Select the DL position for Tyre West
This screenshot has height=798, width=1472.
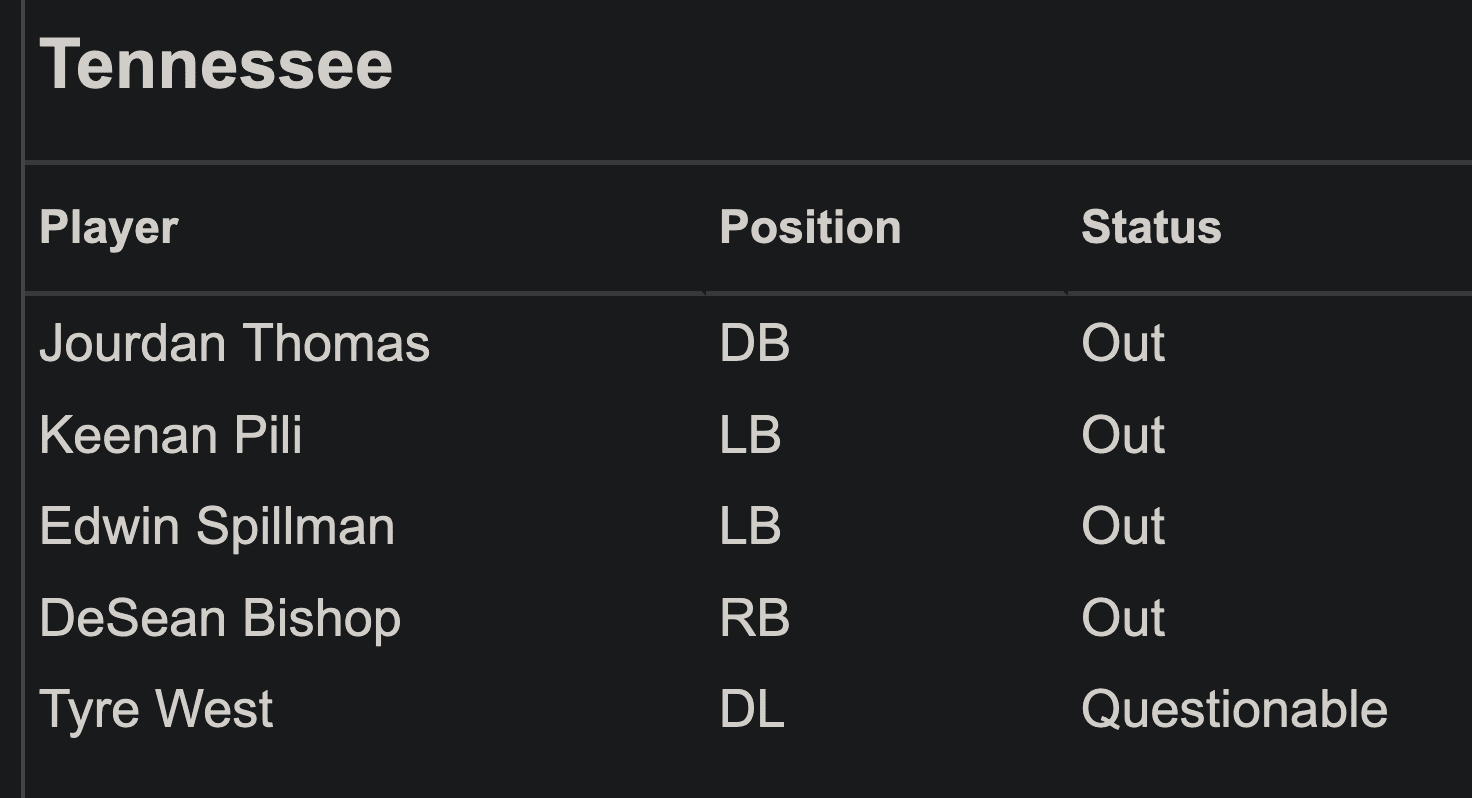[752, 709]
